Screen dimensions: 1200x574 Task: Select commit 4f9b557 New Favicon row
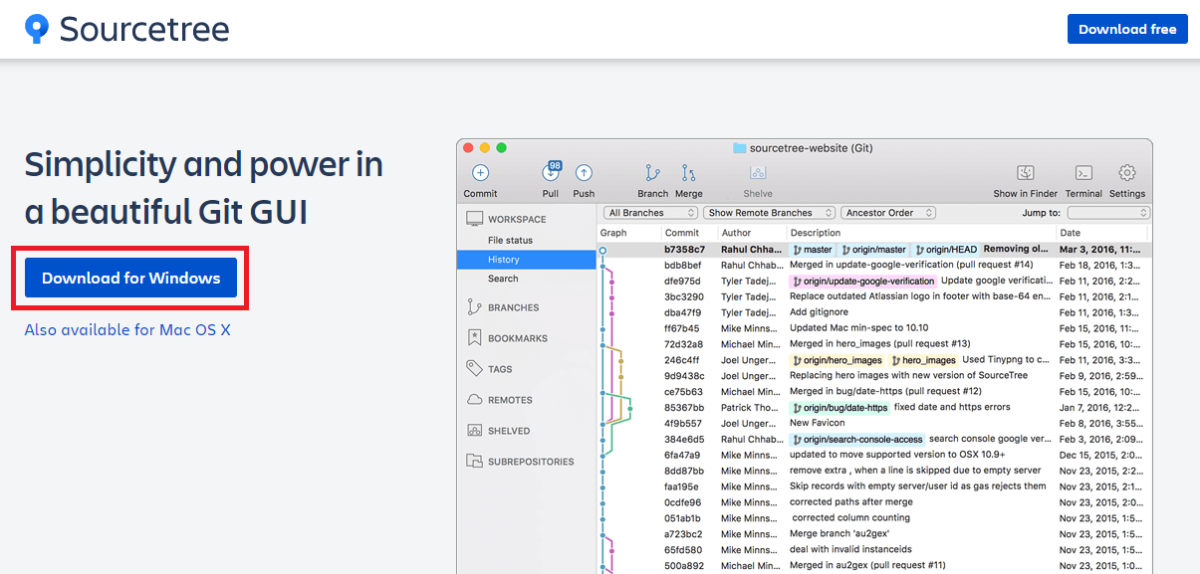pyautogui.click(x=874, y=423)
